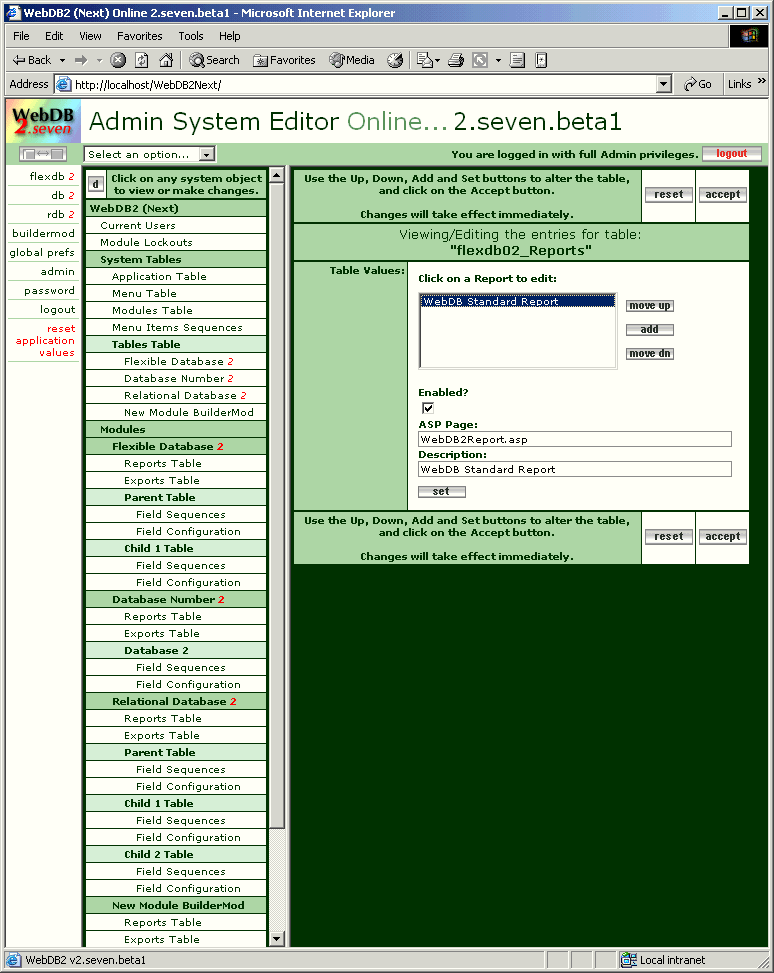Click the red logout button in the header
Screen dimensions: 774x973
(x=732, y=153)
